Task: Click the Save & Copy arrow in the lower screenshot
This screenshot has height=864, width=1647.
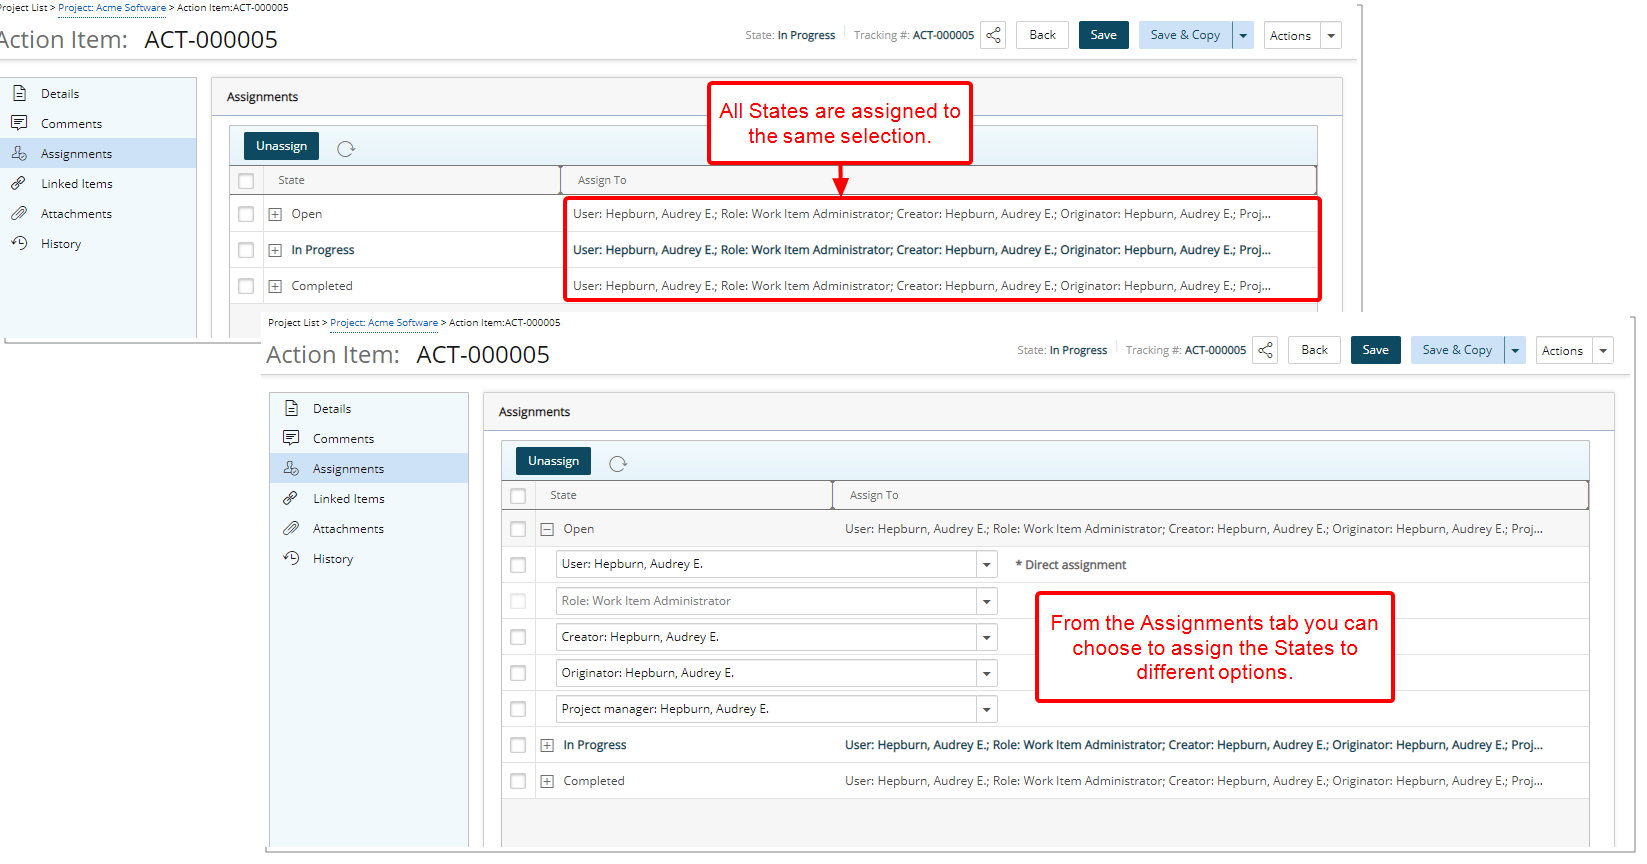Action: pyautogui.click(x=1515, y=351)
